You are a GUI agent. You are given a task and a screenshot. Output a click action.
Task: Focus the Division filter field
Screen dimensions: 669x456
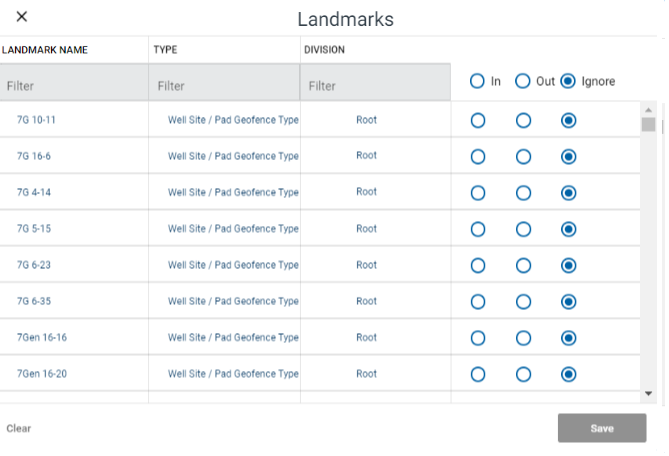click(x=375, y=82)
